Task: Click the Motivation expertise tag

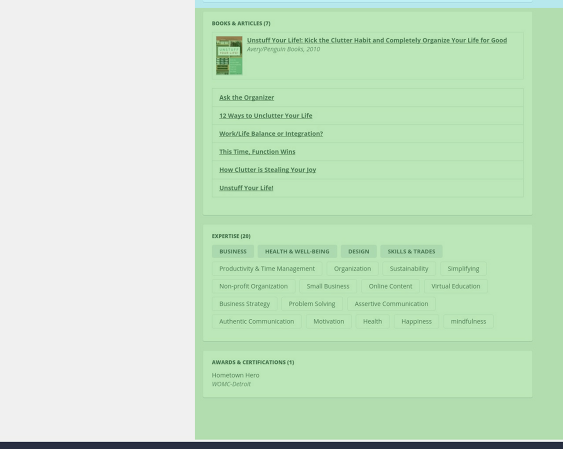Action: pos(329,321)
